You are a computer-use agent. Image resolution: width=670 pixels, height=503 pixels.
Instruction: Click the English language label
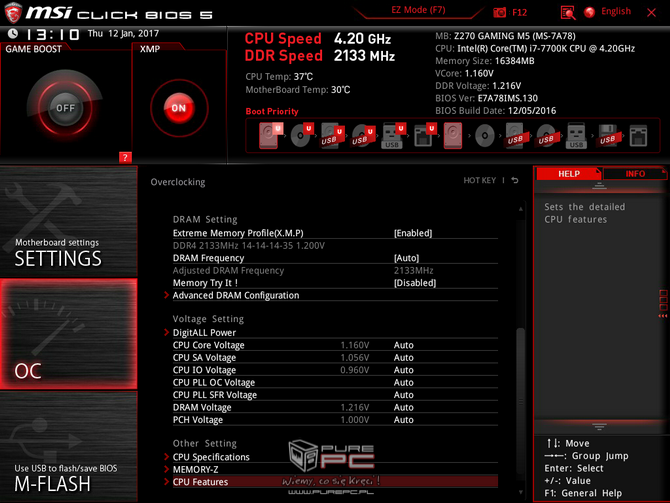[616, 11]
